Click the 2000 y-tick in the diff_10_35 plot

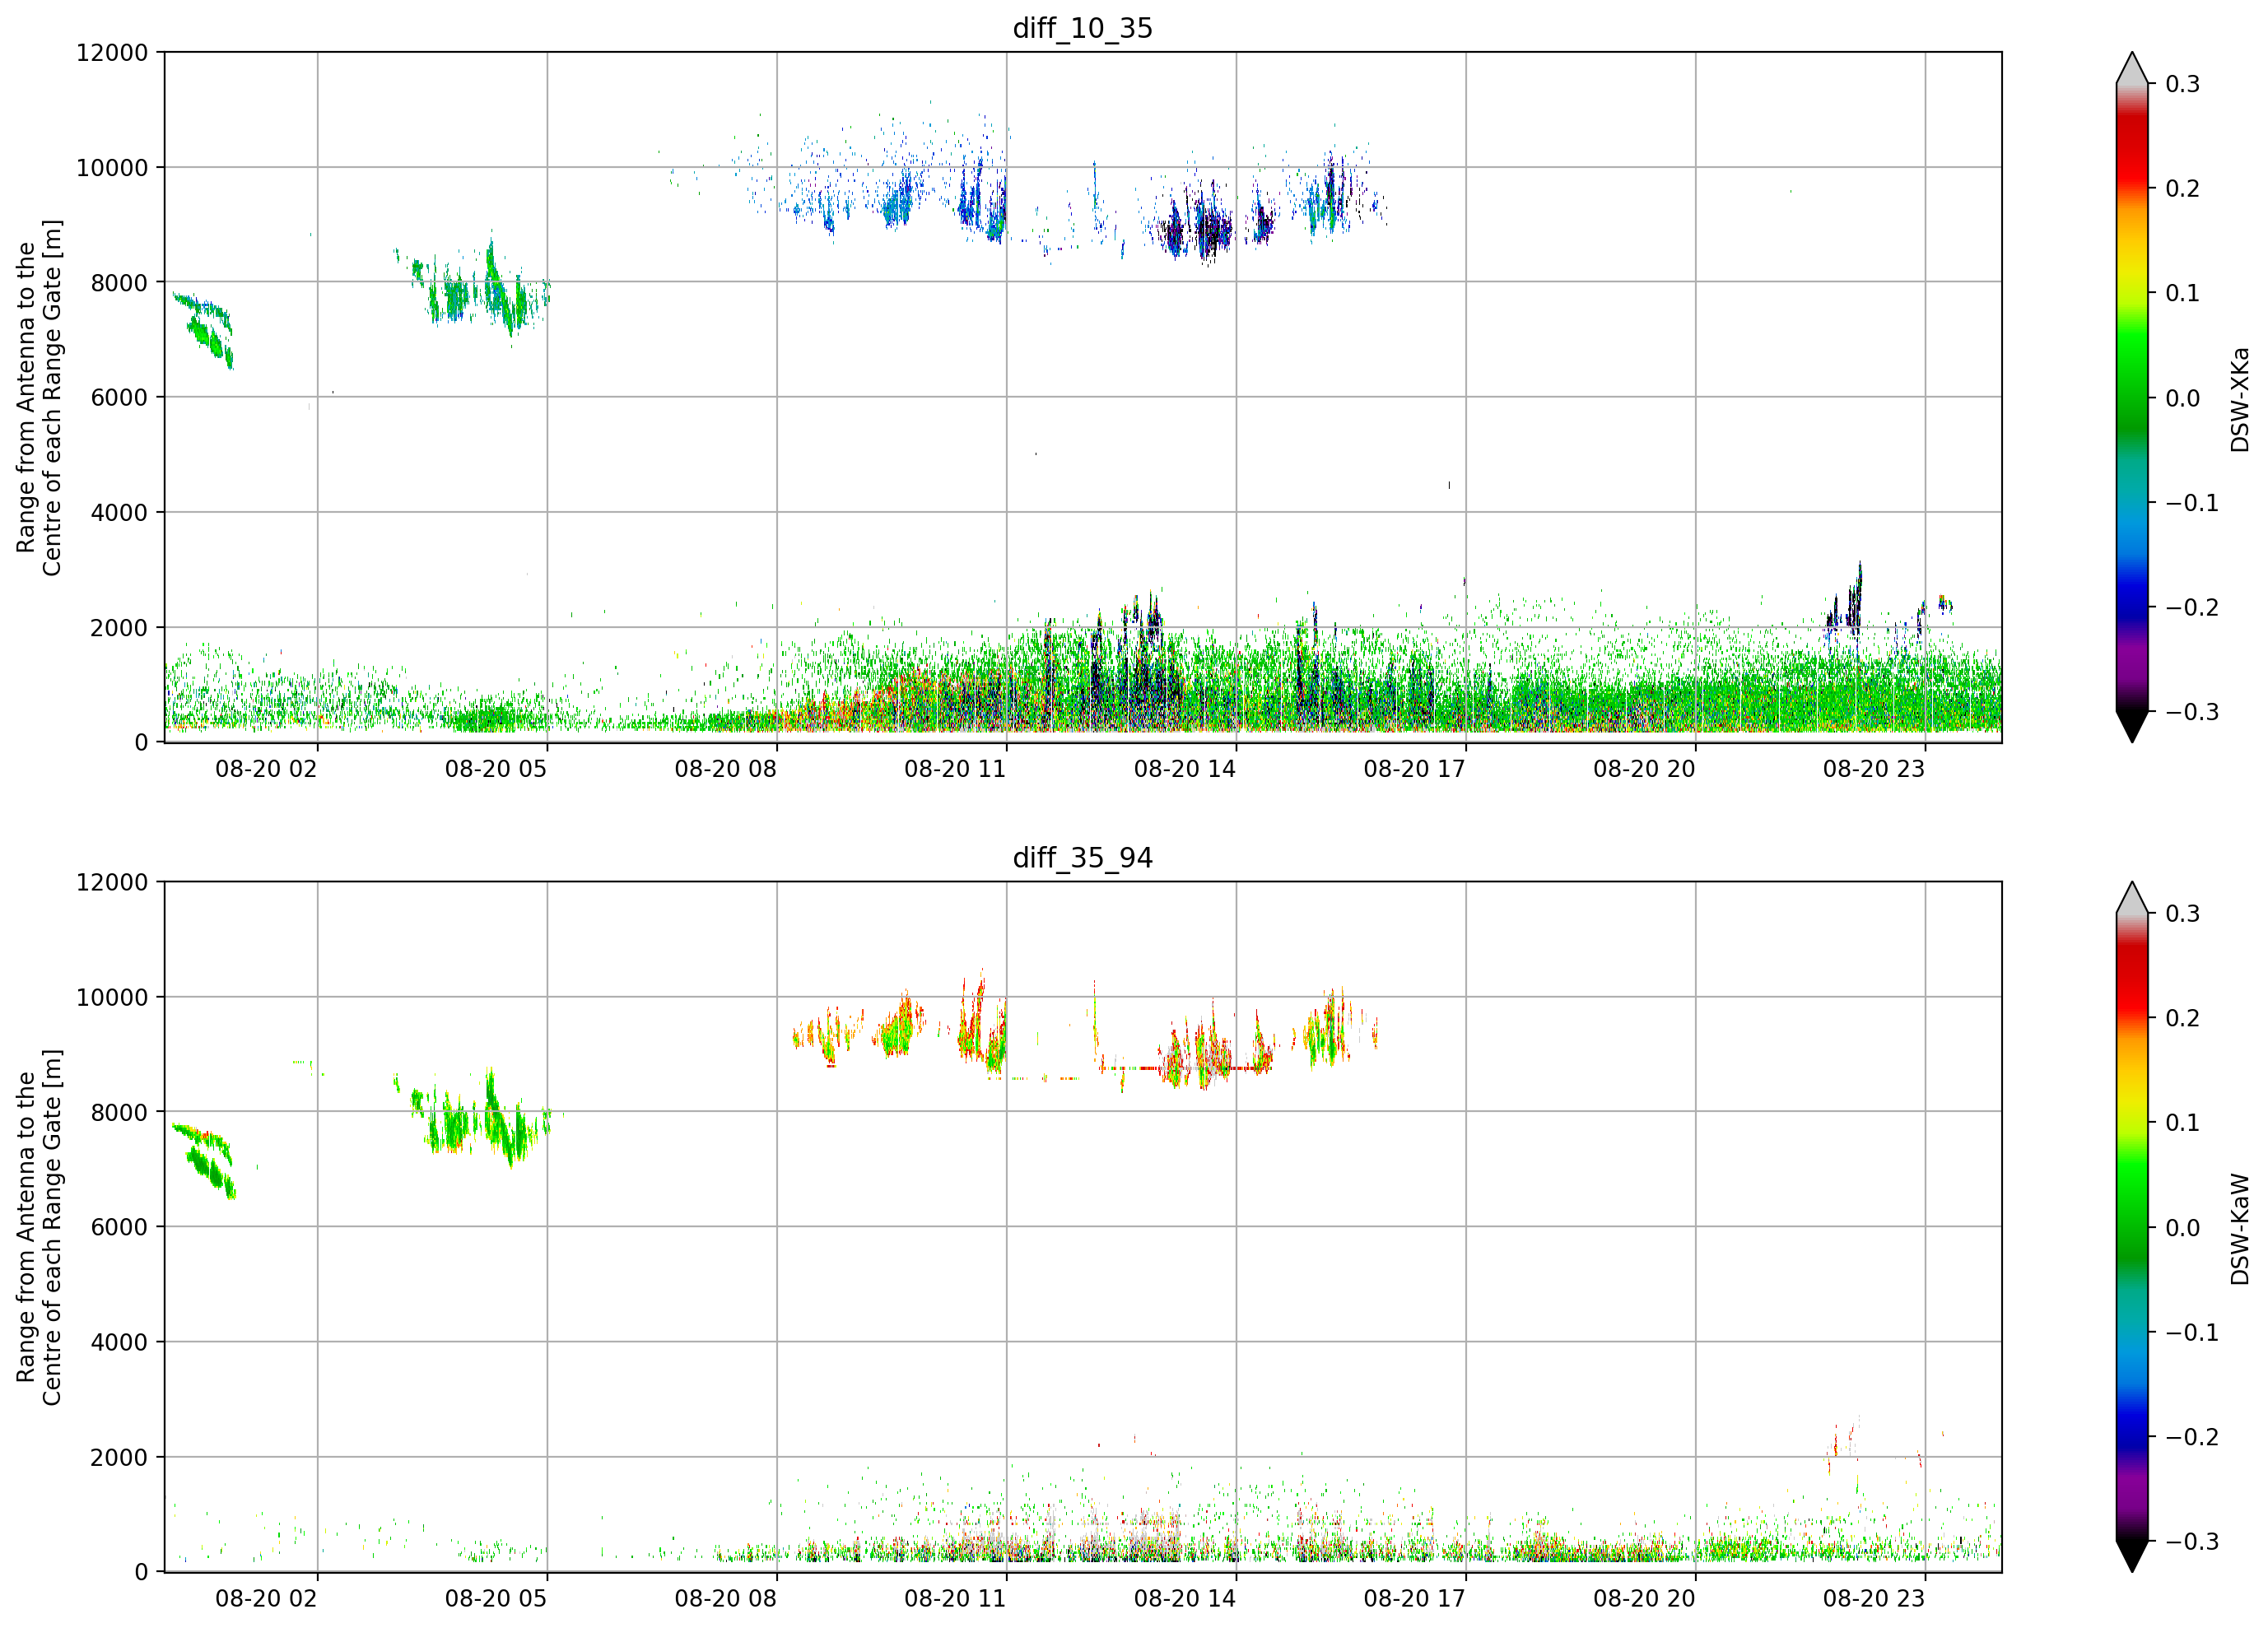119,628
